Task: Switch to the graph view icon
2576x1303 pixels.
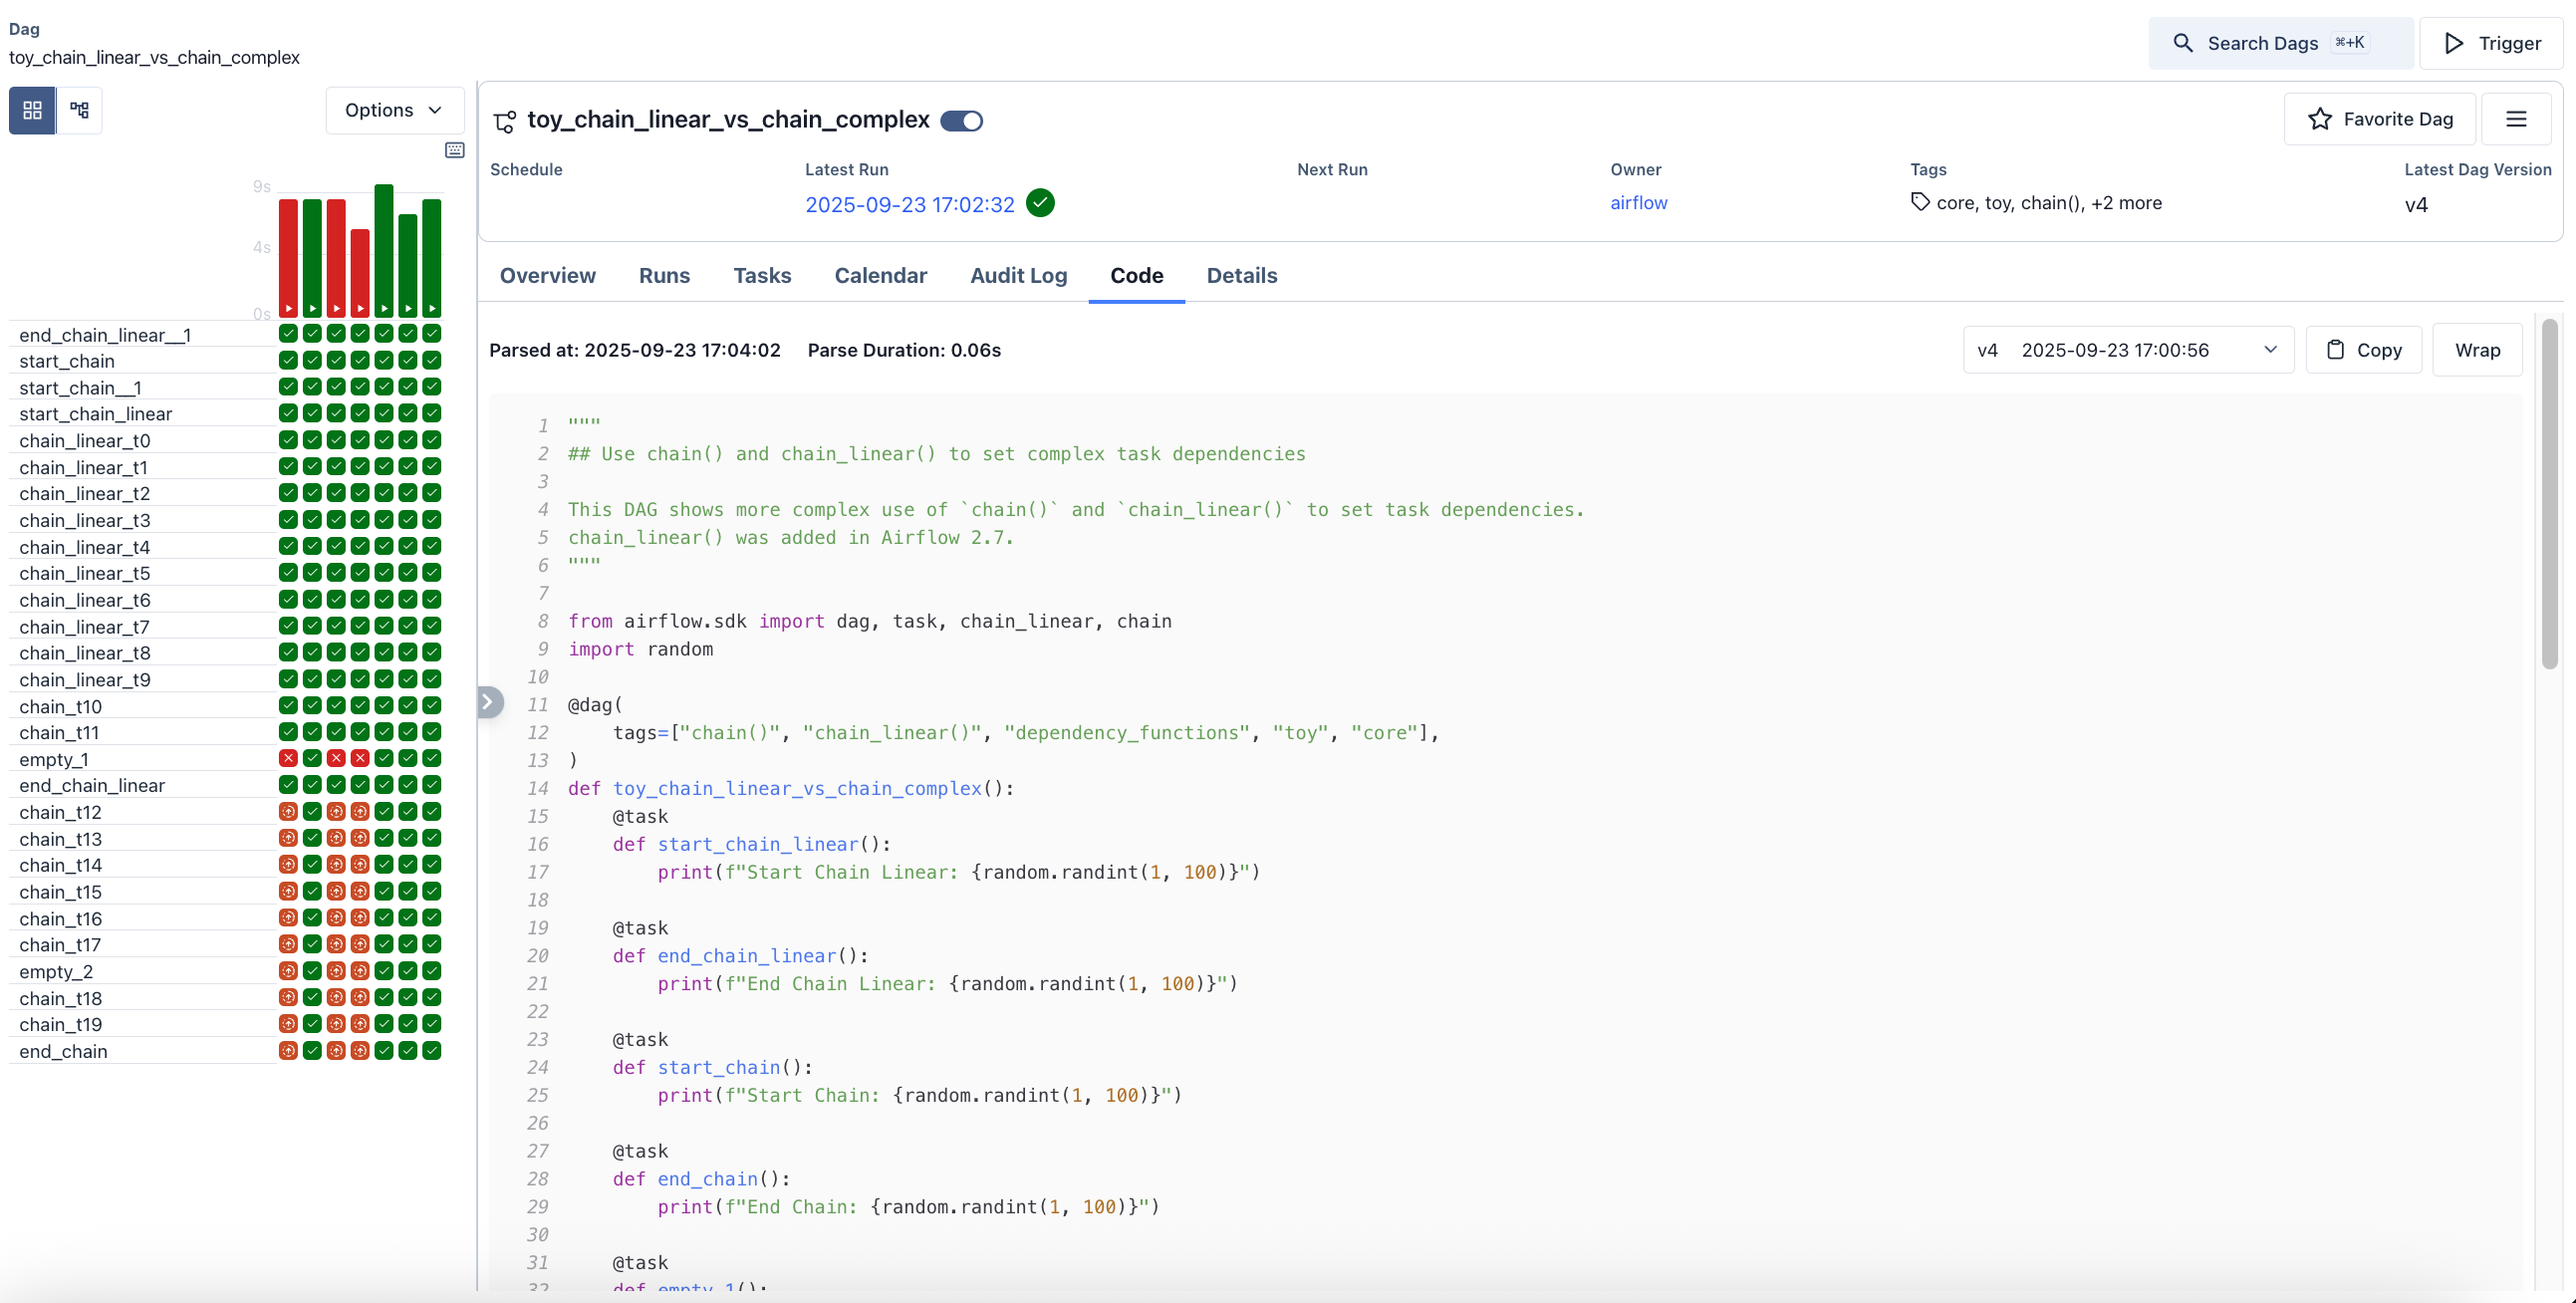Action: coord(79,110)
